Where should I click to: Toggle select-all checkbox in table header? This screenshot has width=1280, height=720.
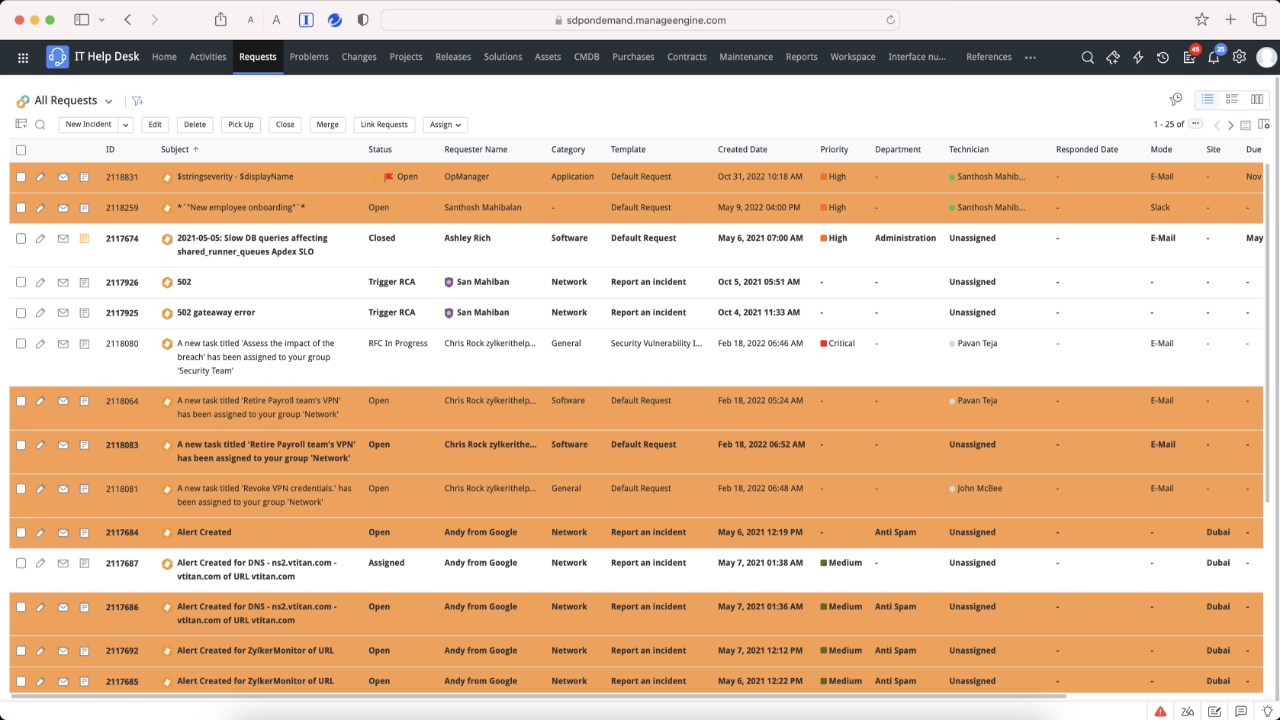pyautogui.click(x=21, y=150)
